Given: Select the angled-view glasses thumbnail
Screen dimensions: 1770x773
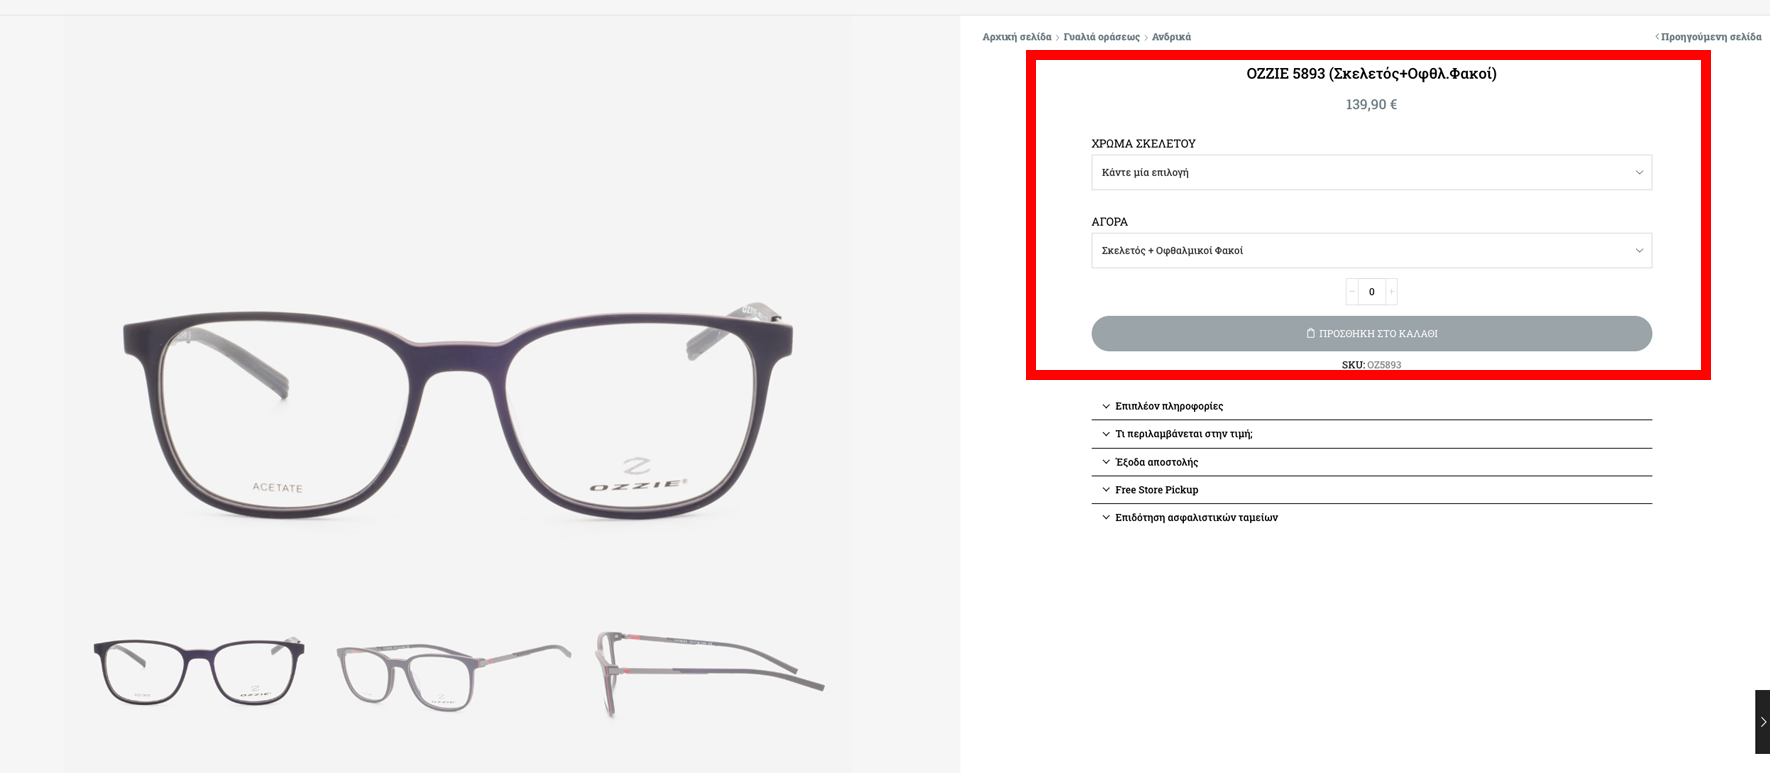Looking at the screenshot, I should pyautogui.click(x=453, y=675).
